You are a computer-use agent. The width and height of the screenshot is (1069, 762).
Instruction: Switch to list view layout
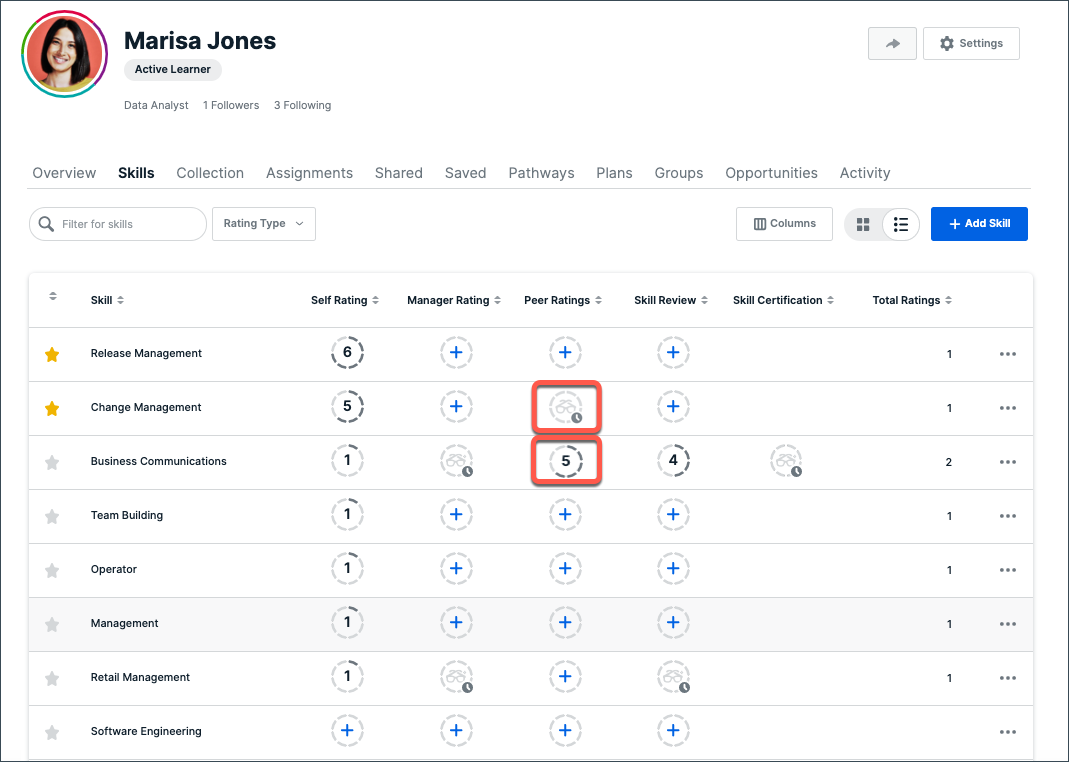(x=900, y=224)
